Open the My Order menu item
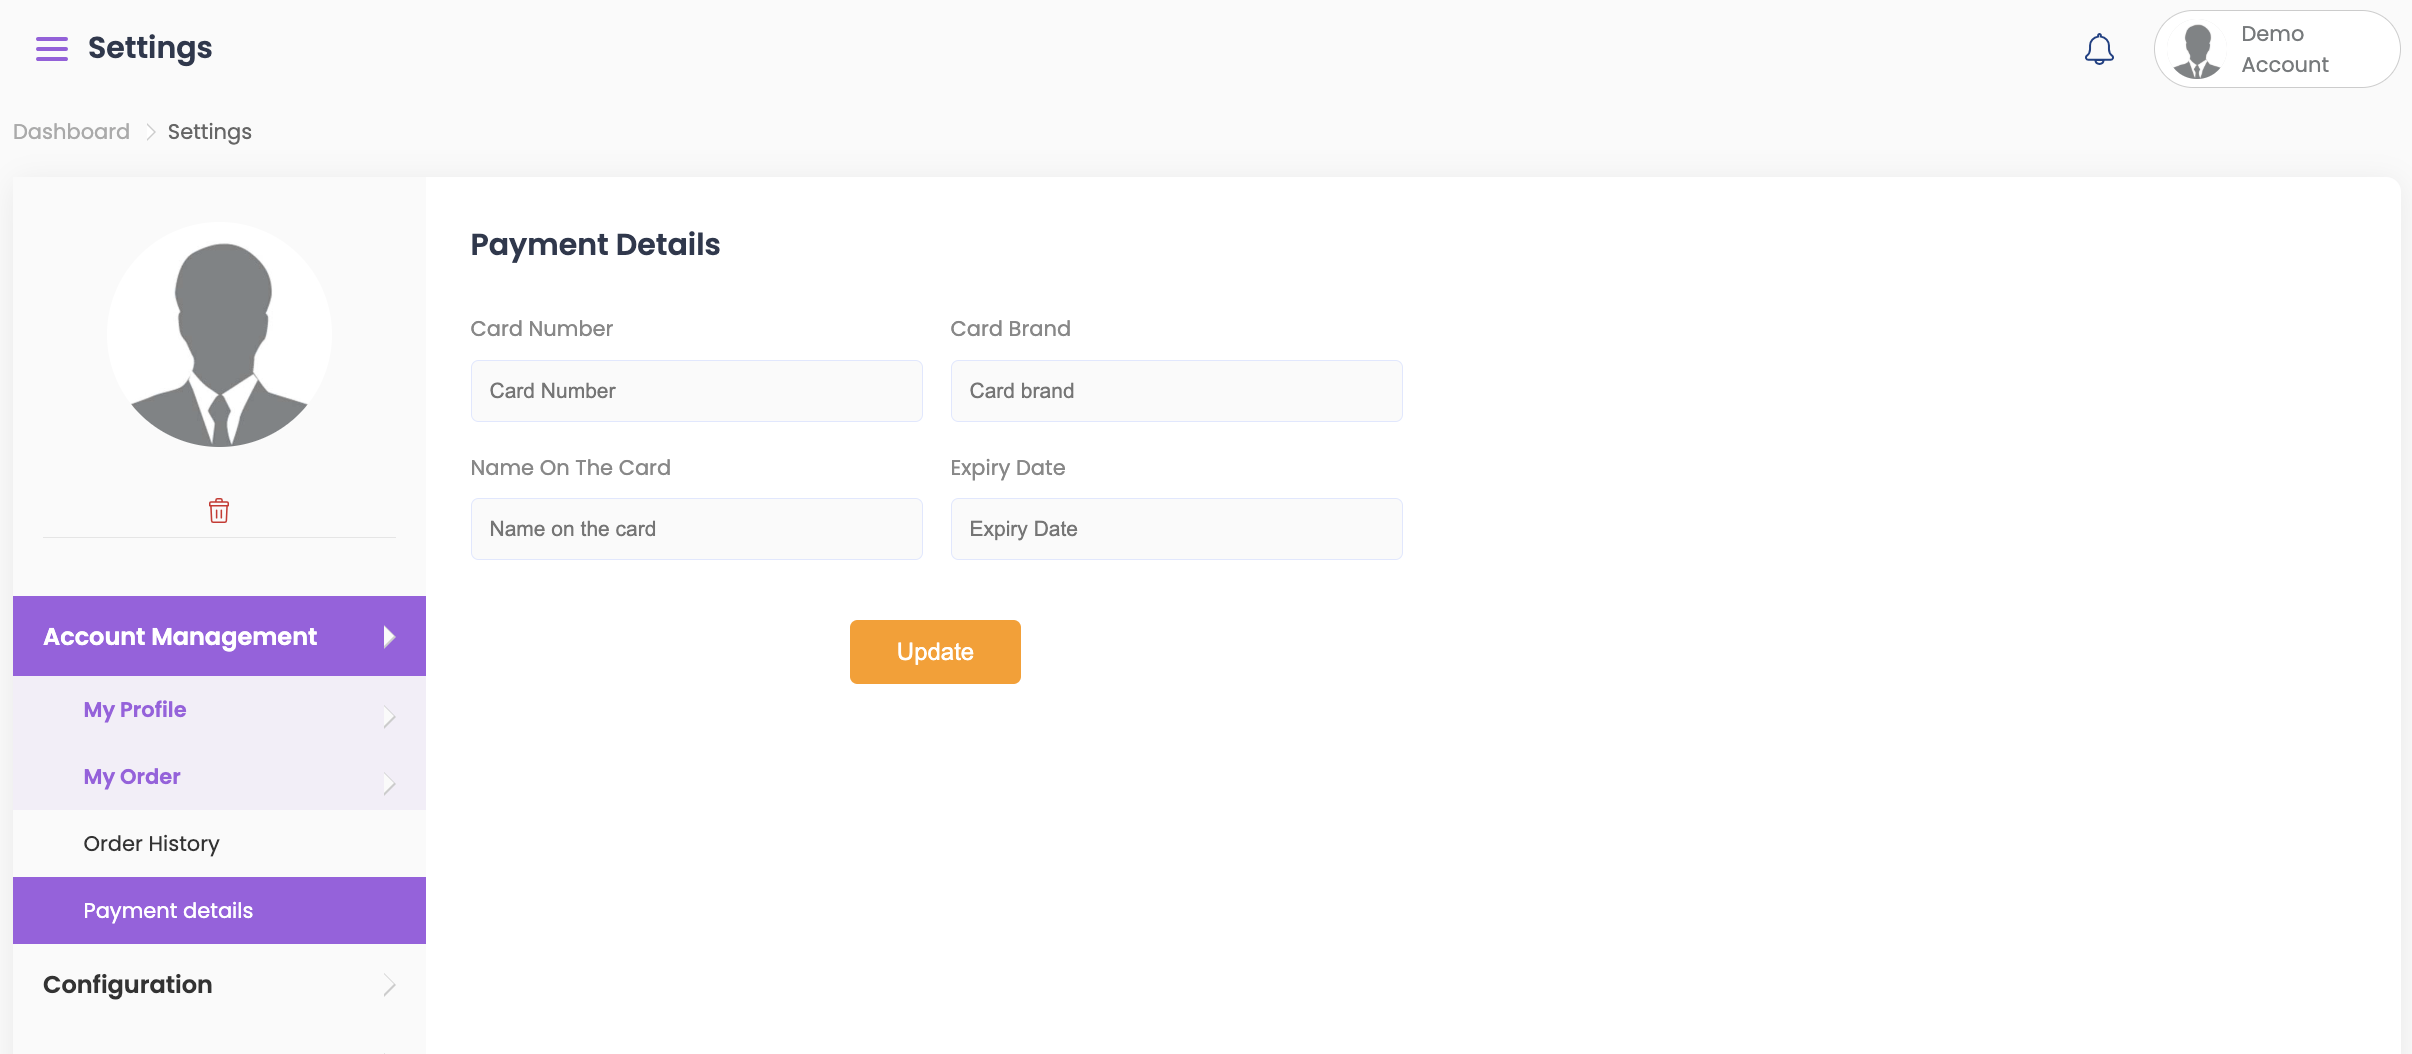Screen dimensions: 2412x1054 132,777
